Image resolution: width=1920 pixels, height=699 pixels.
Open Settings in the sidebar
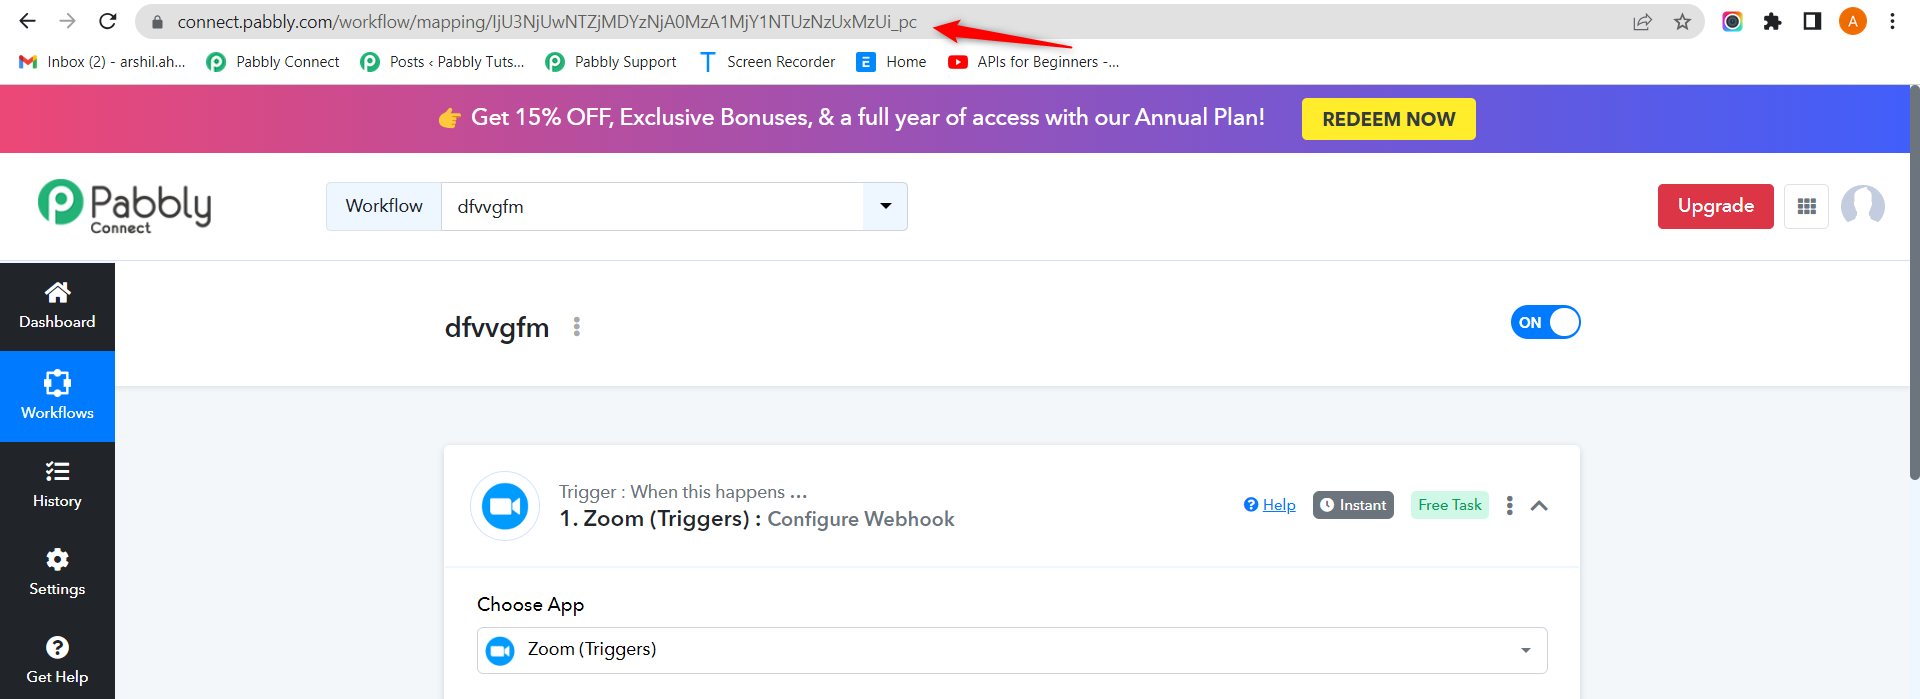57,573
